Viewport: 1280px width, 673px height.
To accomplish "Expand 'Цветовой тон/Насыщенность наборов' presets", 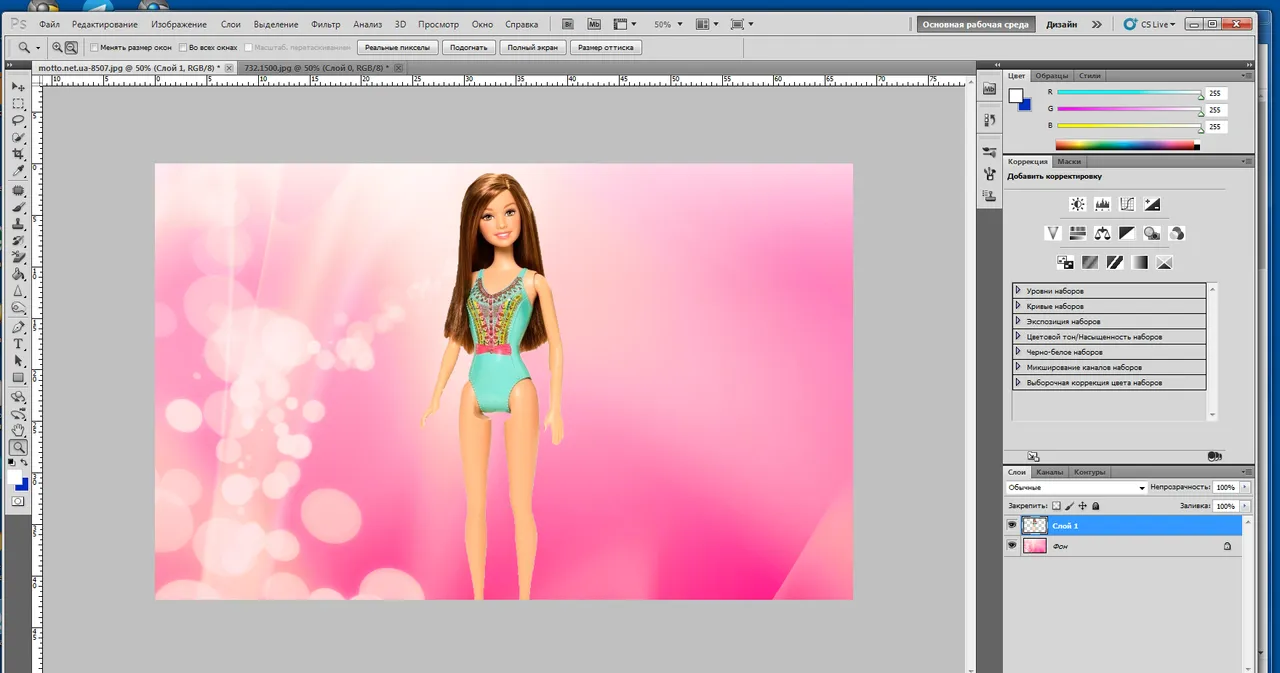I will tap(1018, 337).
